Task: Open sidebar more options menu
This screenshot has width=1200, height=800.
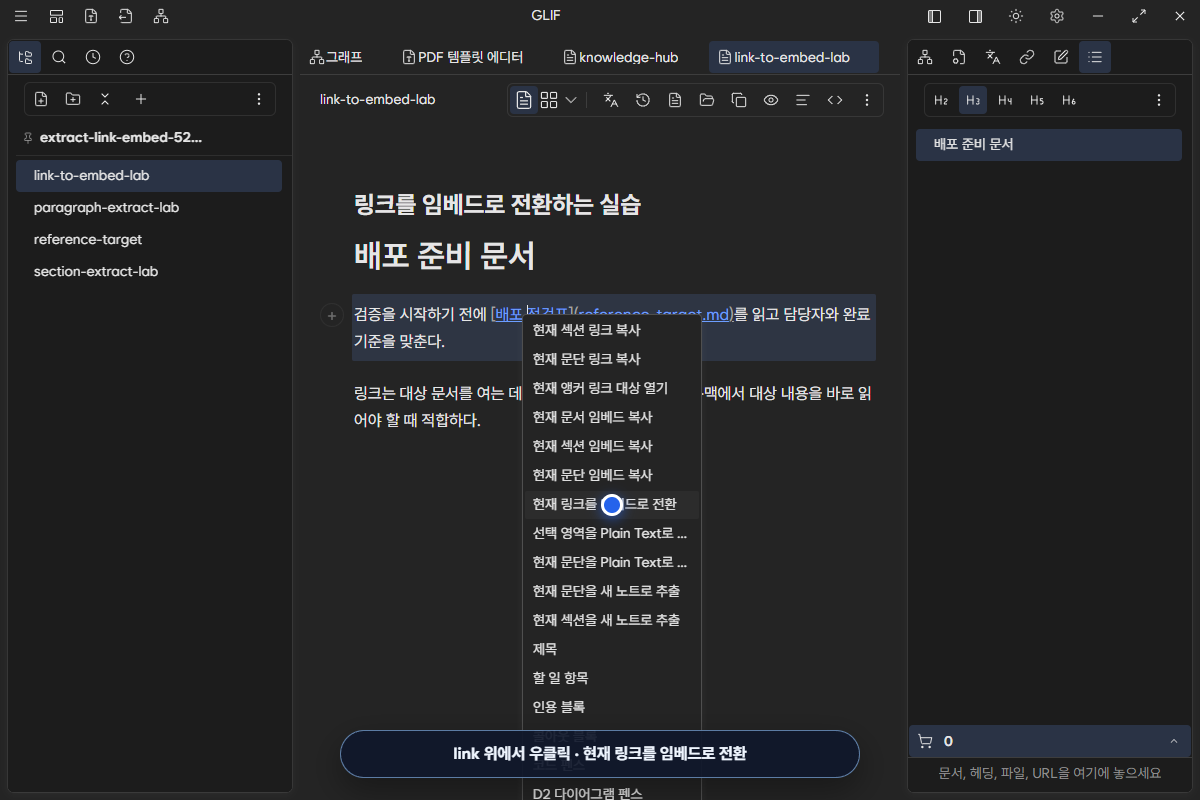Action: pyautogui.click(x=259, y=99)
